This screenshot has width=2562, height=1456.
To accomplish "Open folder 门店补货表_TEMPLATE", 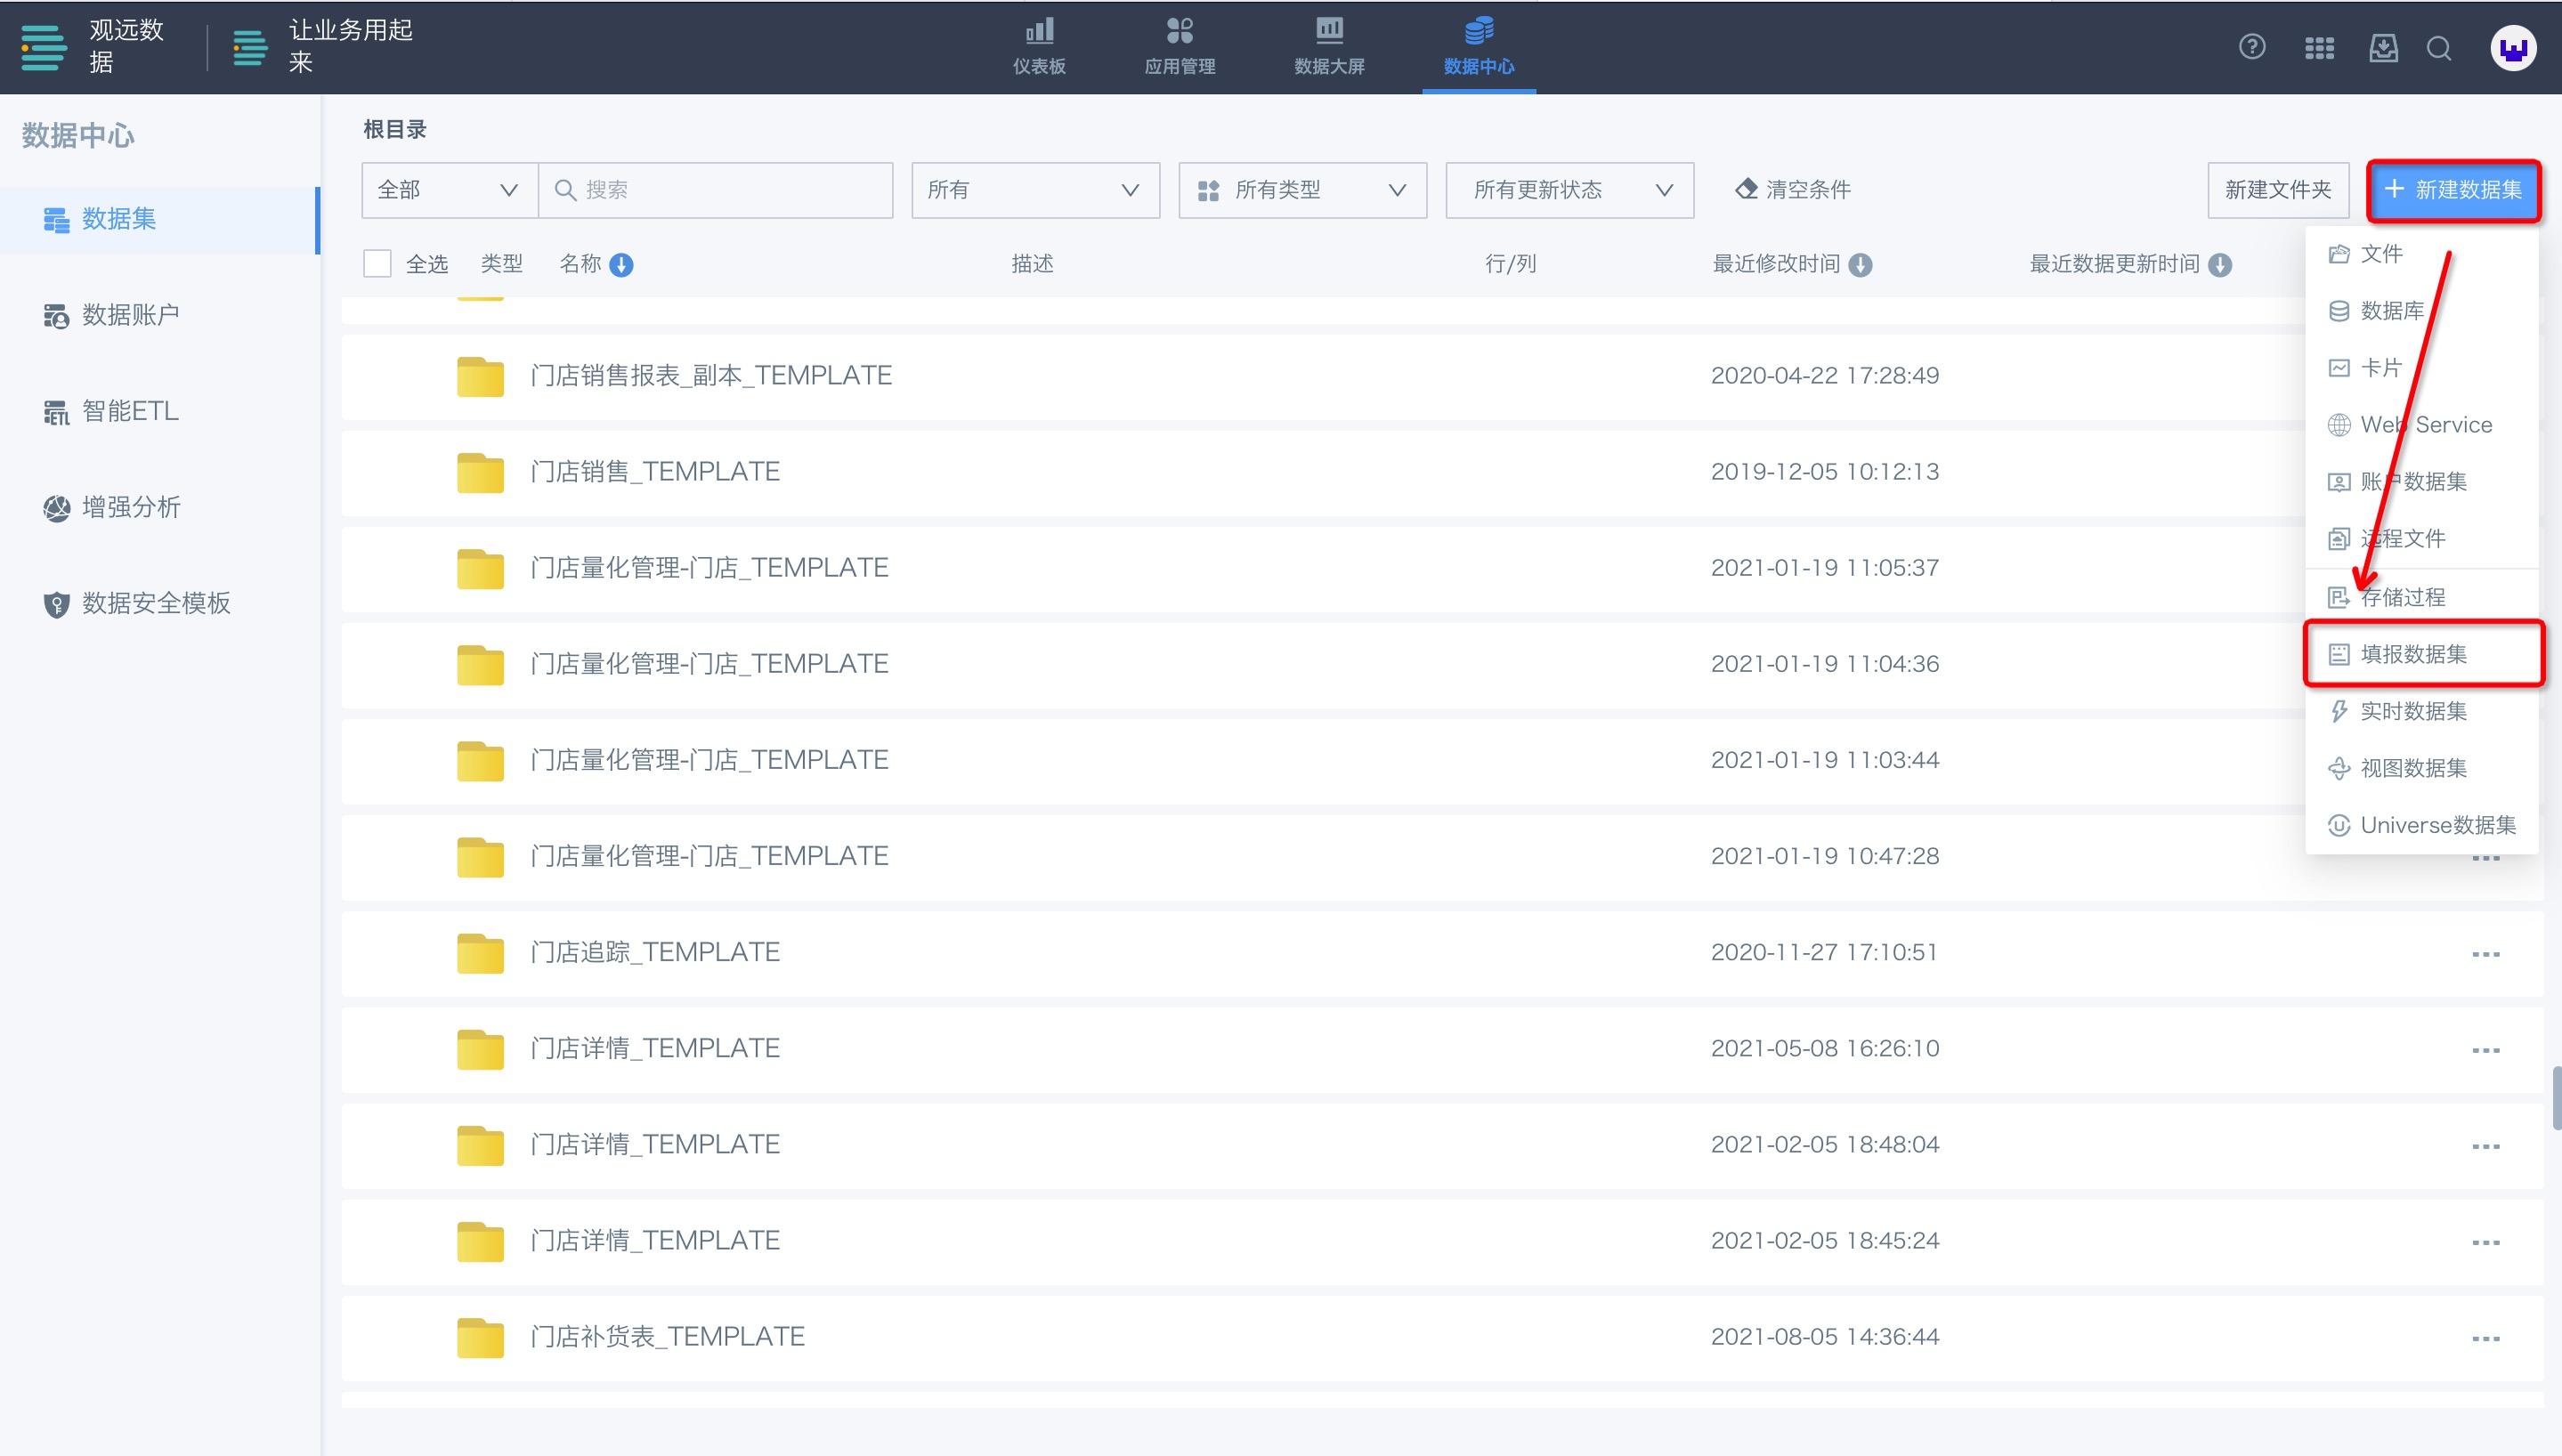I will [667, 1337].
